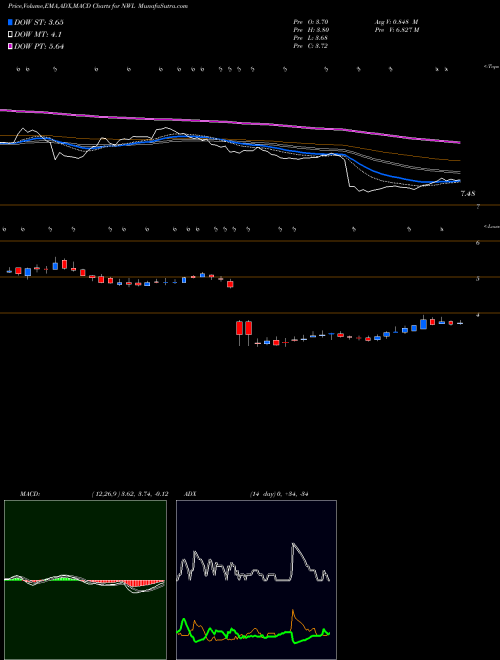
Task: Click the rightmost candlestick on the price chart
Action: (460, 323)
